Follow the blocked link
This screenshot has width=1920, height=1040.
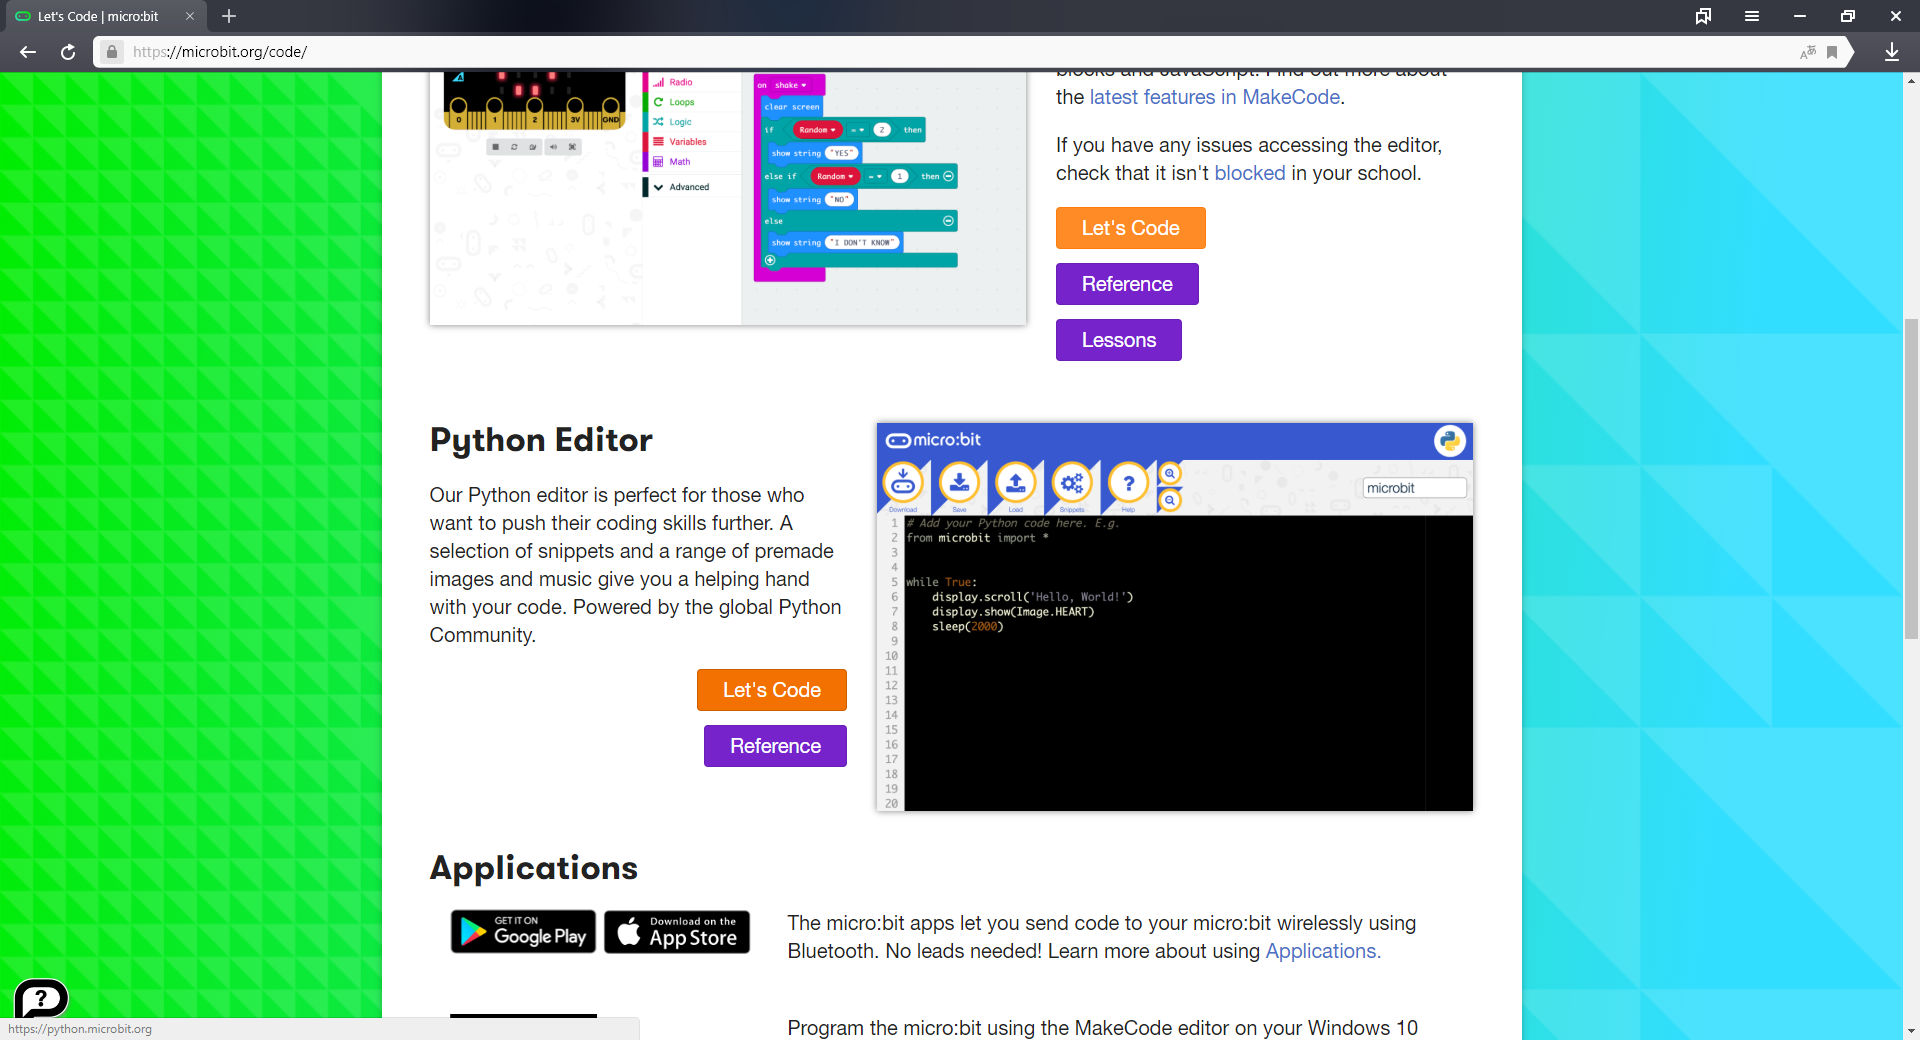click(x=1250, y=173)
